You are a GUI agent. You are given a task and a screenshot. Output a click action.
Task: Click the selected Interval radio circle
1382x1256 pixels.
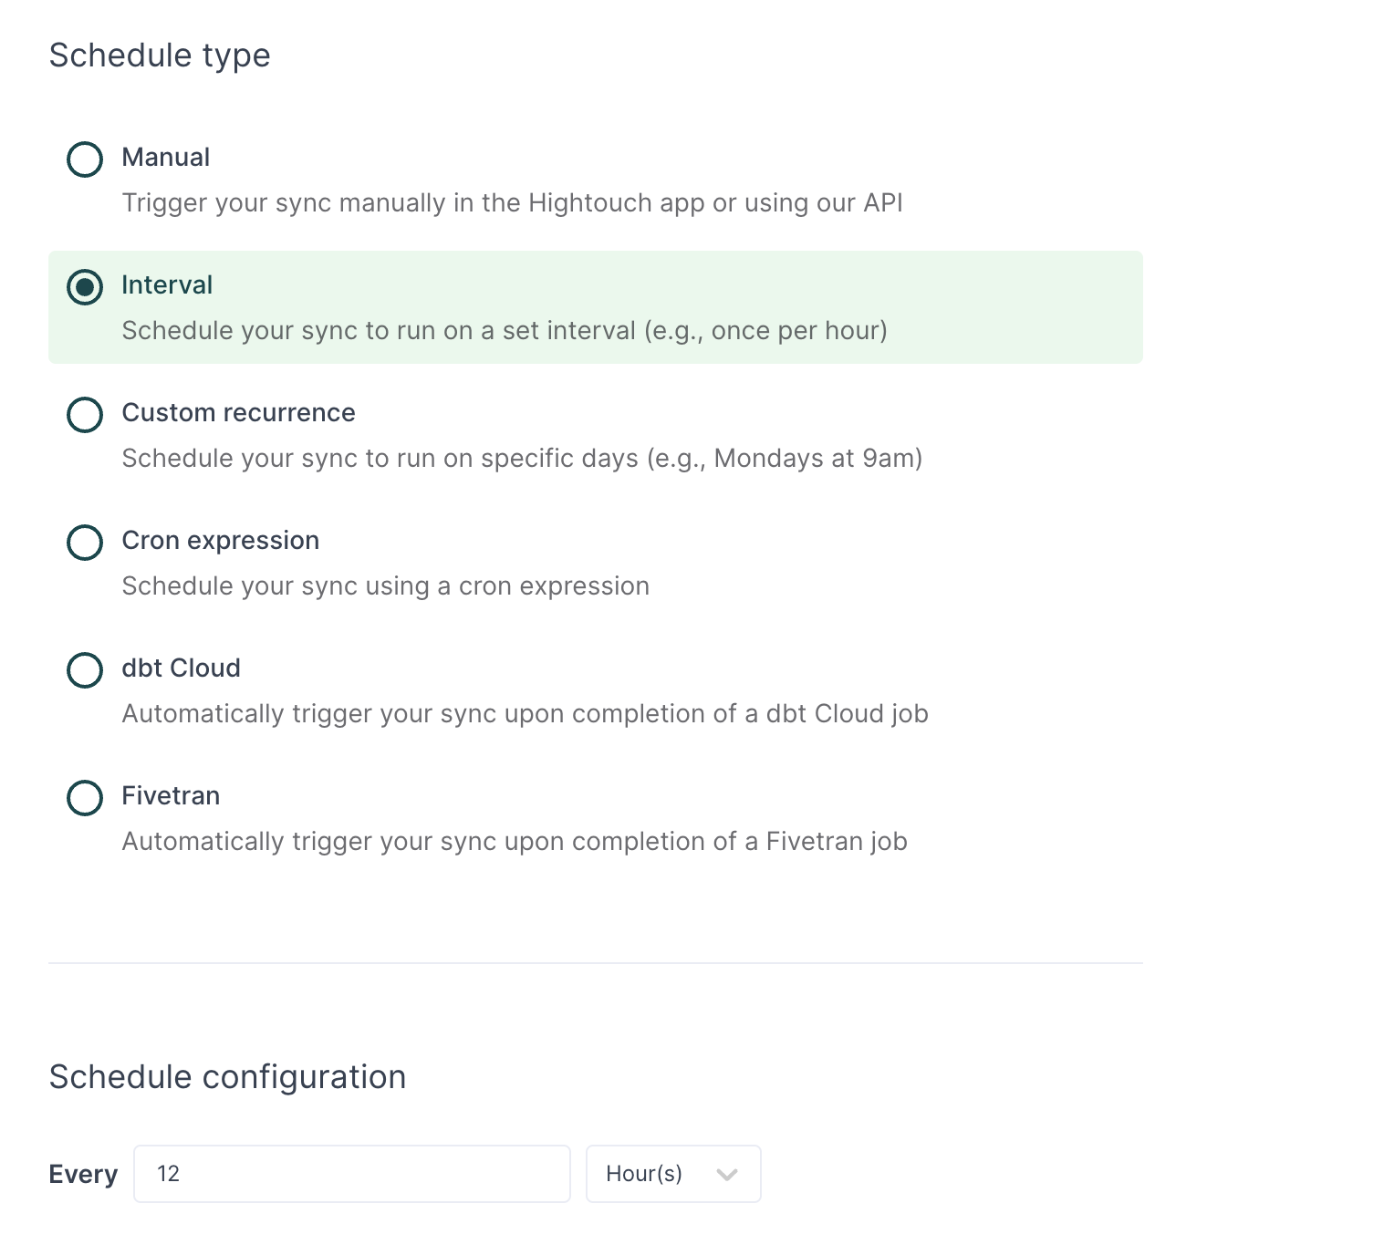(x=85, y=287)
